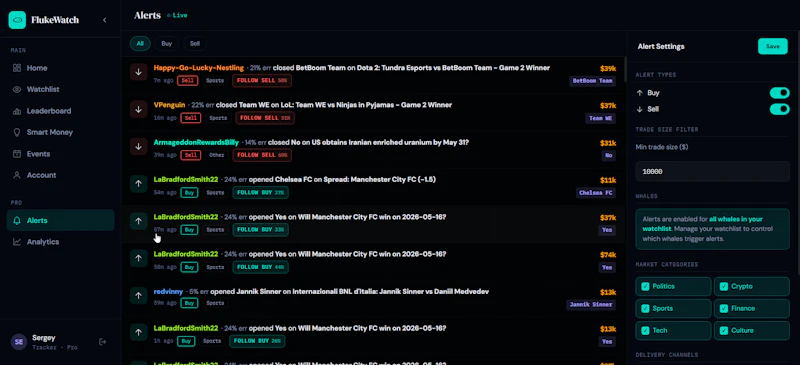Open Watchlist eye icon in sidebar

point(17,89)
